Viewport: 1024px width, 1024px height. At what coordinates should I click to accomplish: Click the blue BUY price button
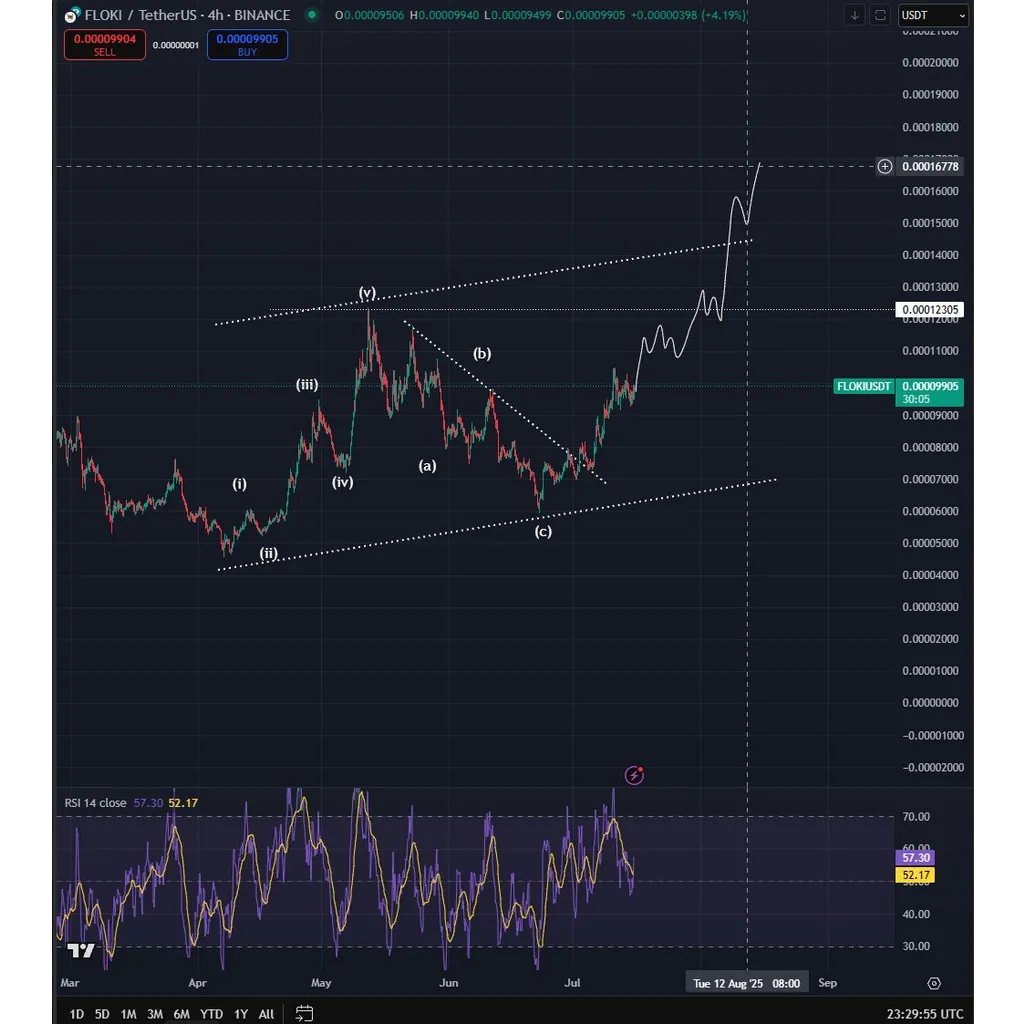pyautogui.click(x=247, y=44)
